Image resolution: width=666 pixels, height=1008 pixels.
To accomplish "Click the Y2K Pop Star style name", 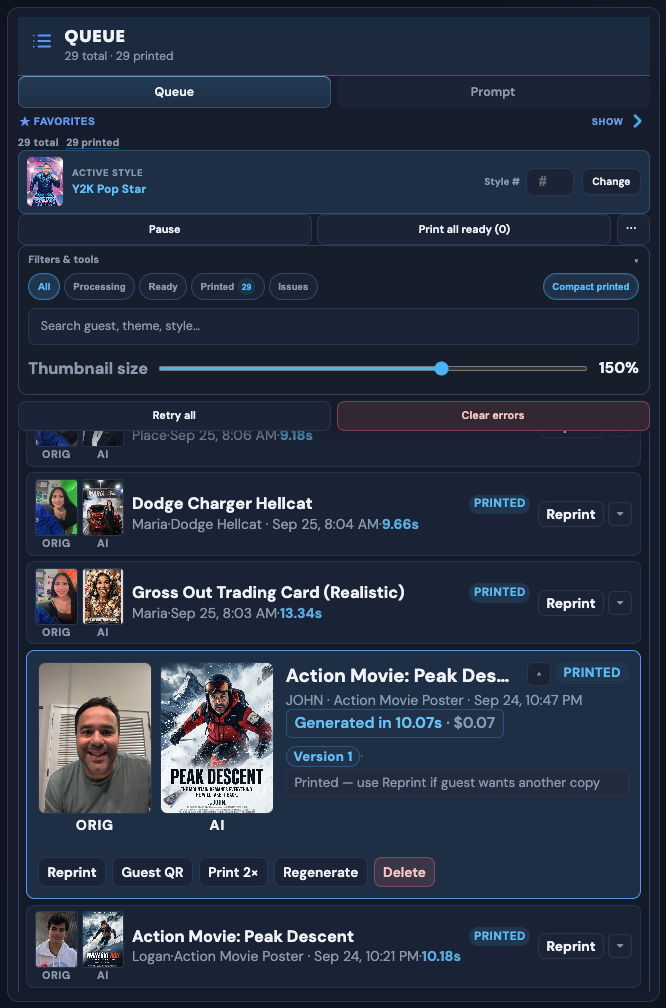I will [109, 189].
